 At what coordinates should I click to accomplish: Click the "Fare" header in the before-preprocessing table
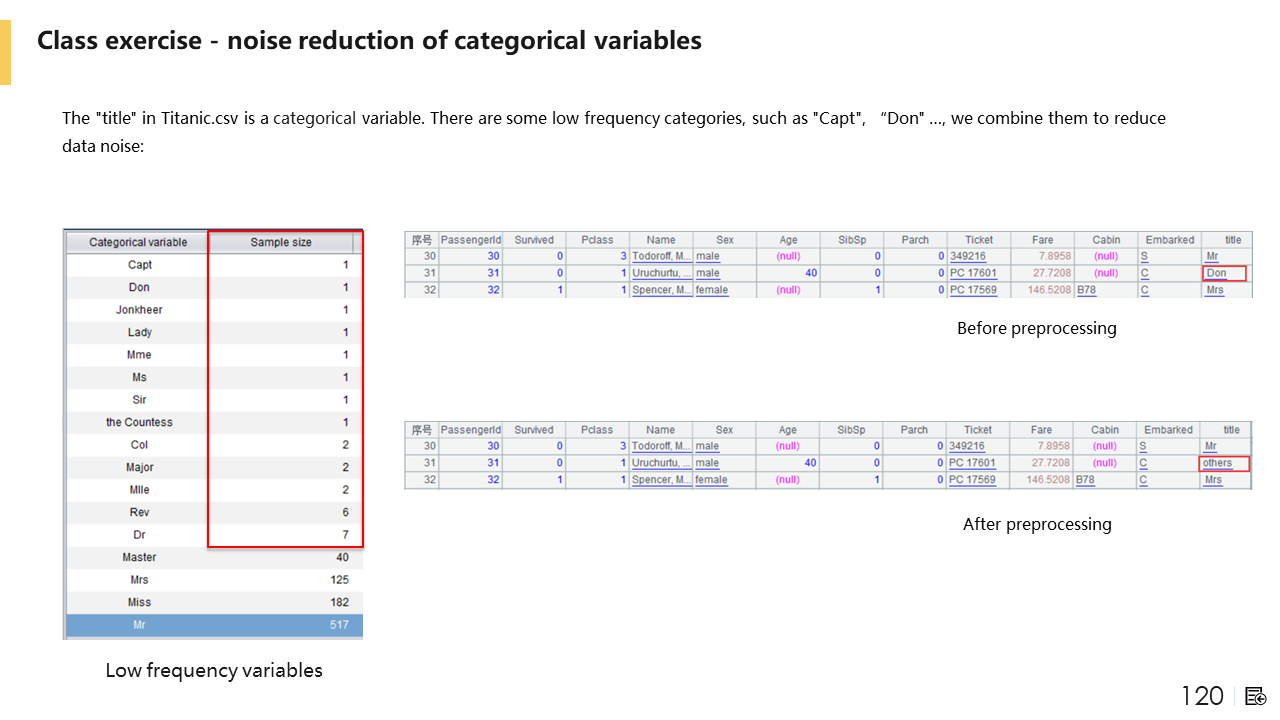pyautogui.click(x=1042, y=240)
